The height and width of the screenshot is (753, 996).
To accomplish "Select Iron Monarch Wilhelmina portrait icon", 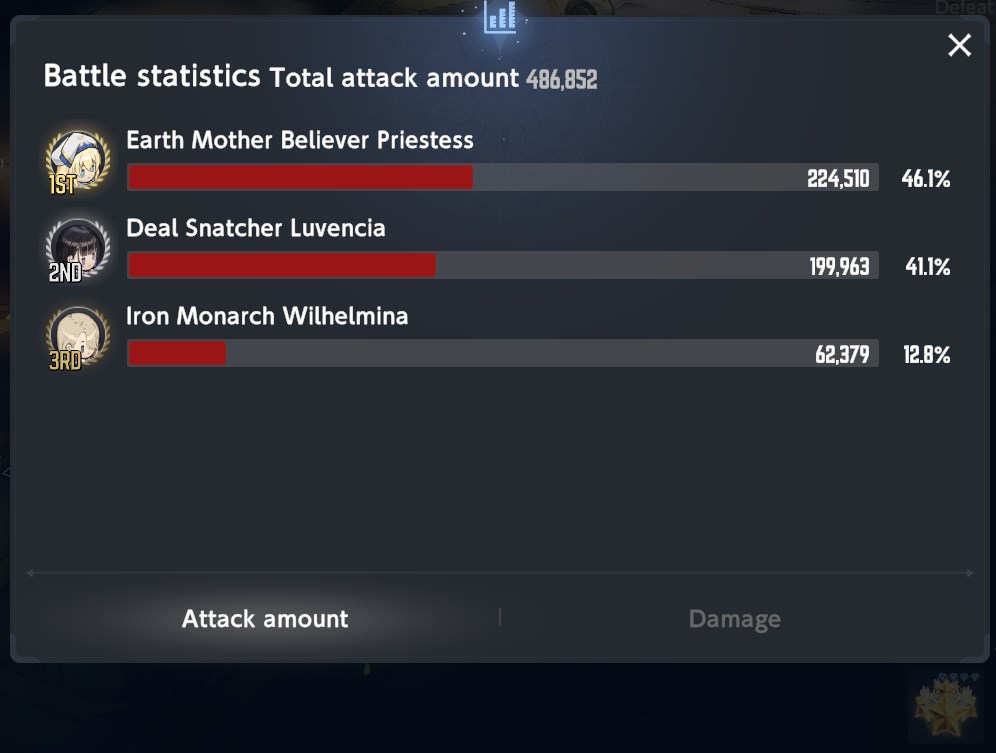I will tap(77, 338).
